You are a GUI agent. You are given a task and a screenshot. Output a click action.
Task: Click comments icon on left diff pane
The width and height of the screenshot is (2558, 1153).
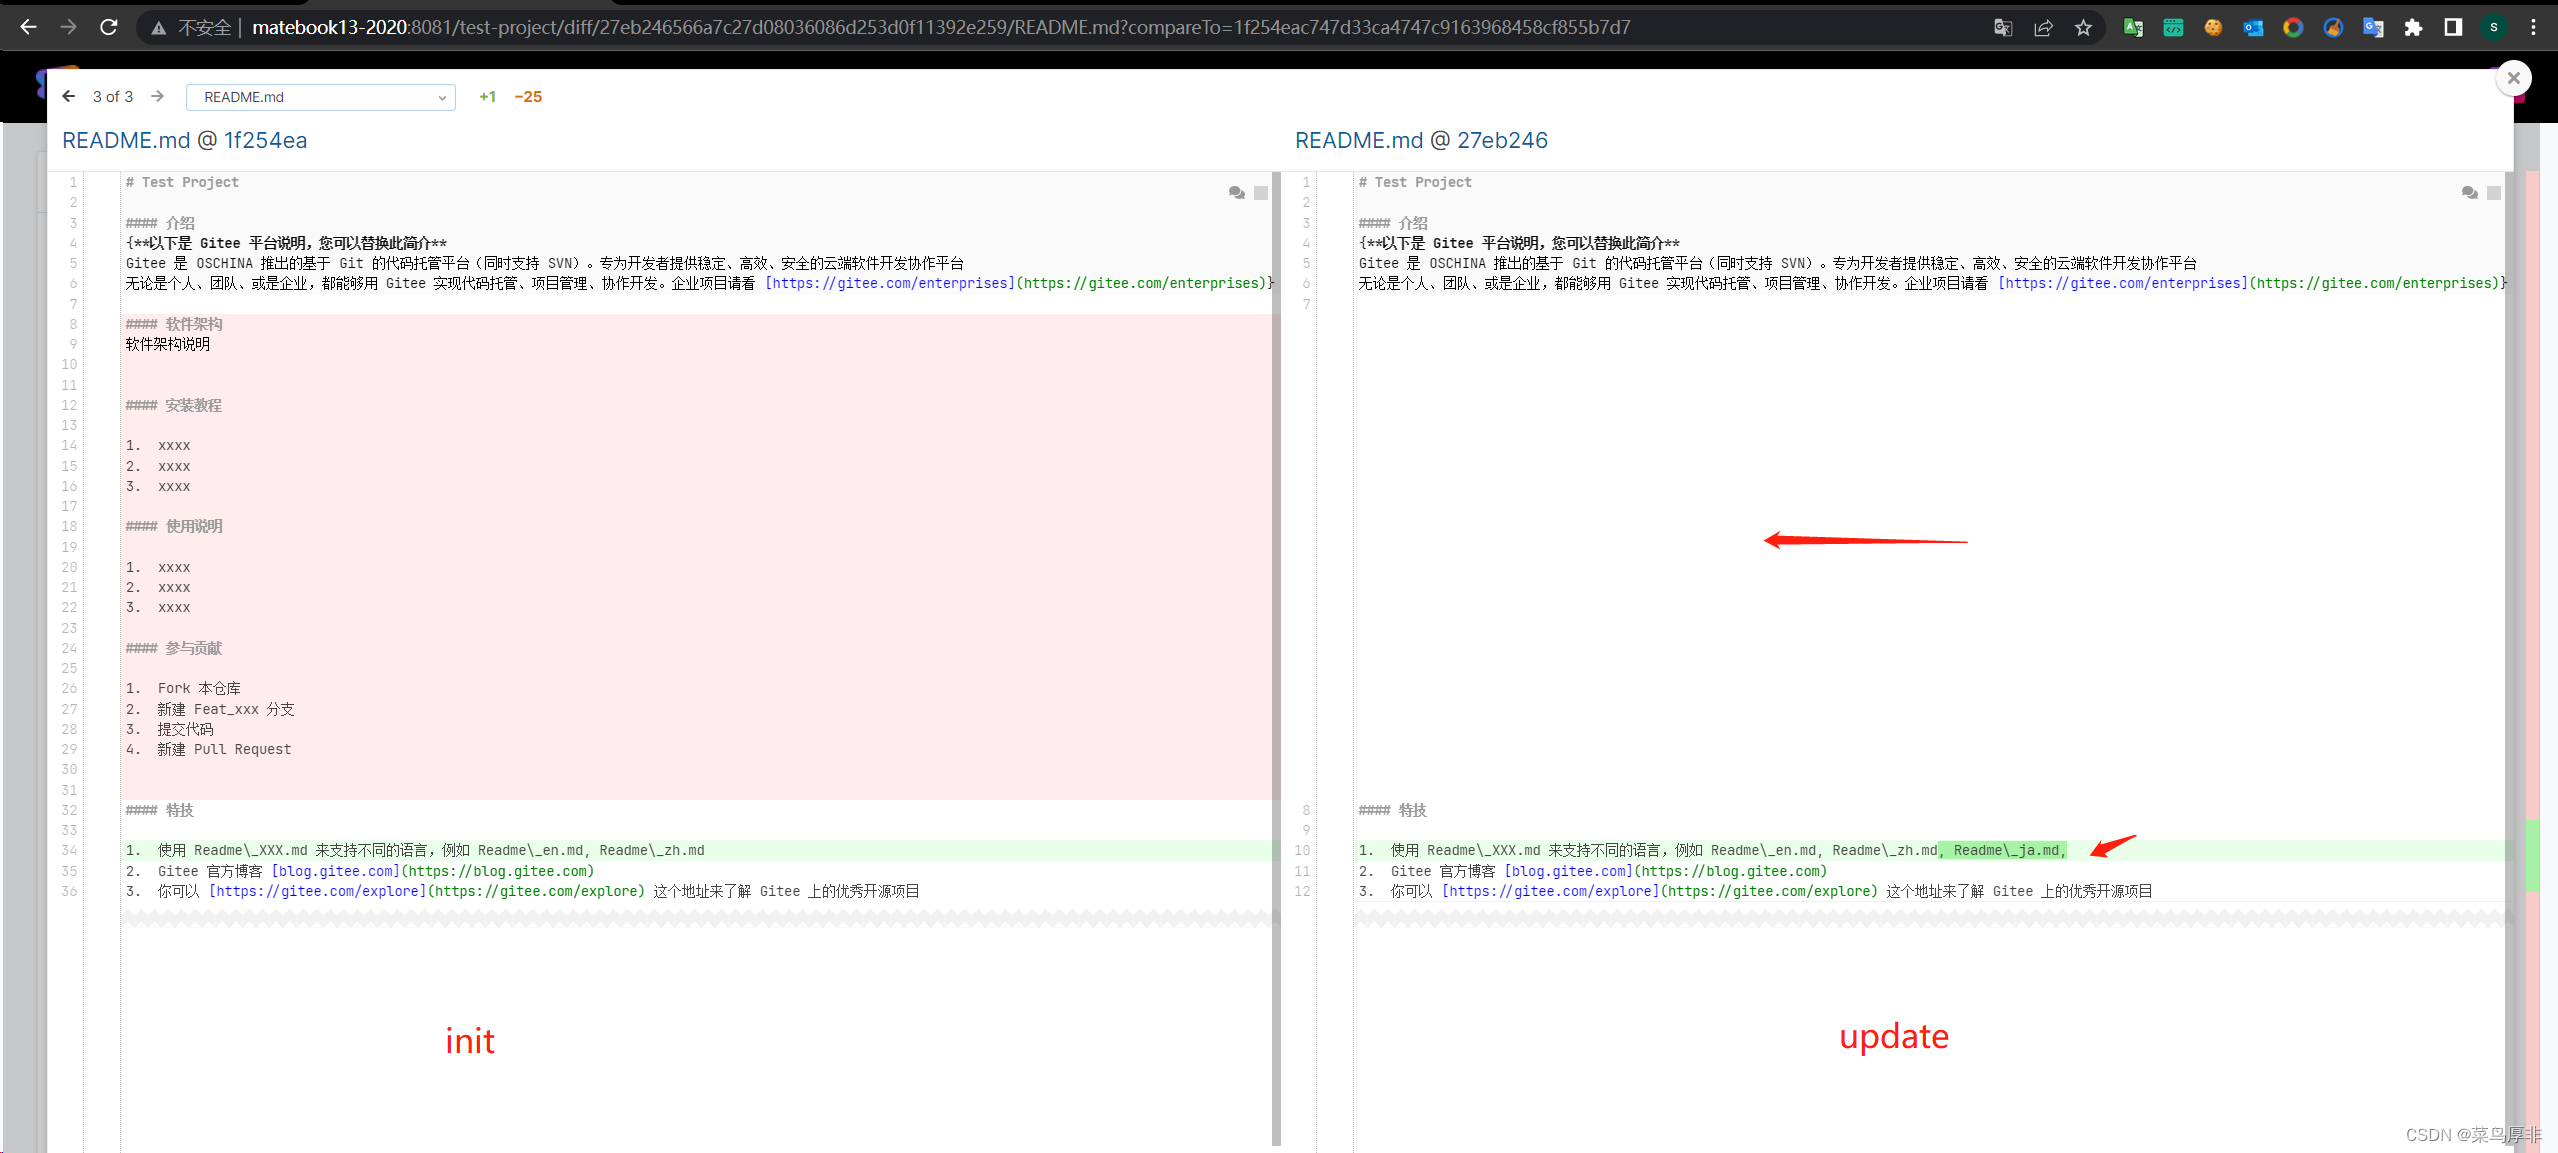[1236, 192]
